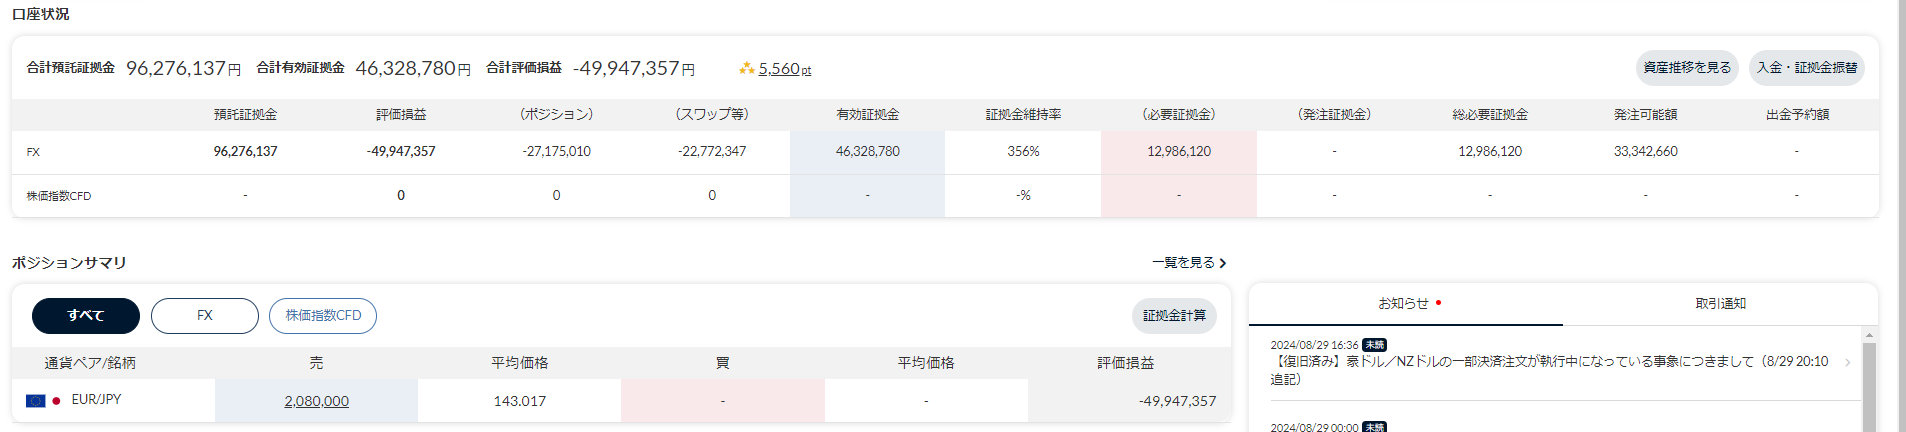Filter position summary by 株価指数CFD
This screenshot has width=1906, height=432.
[x=323, y=316]
